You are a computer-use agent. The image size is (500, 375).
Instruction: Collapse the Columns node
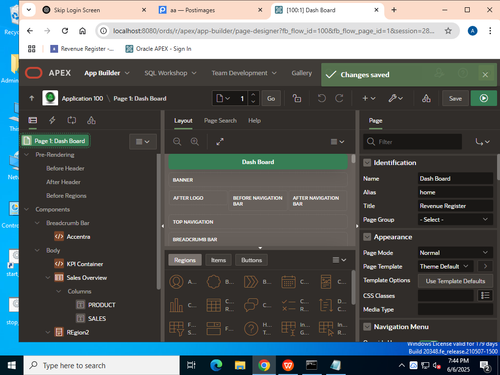point(59,291)
